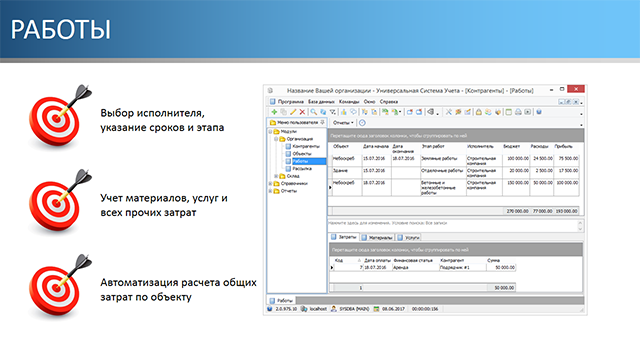Switch to the Услуги tab
The height and width of the screenshot is (360, 640).
pos(409,238)
